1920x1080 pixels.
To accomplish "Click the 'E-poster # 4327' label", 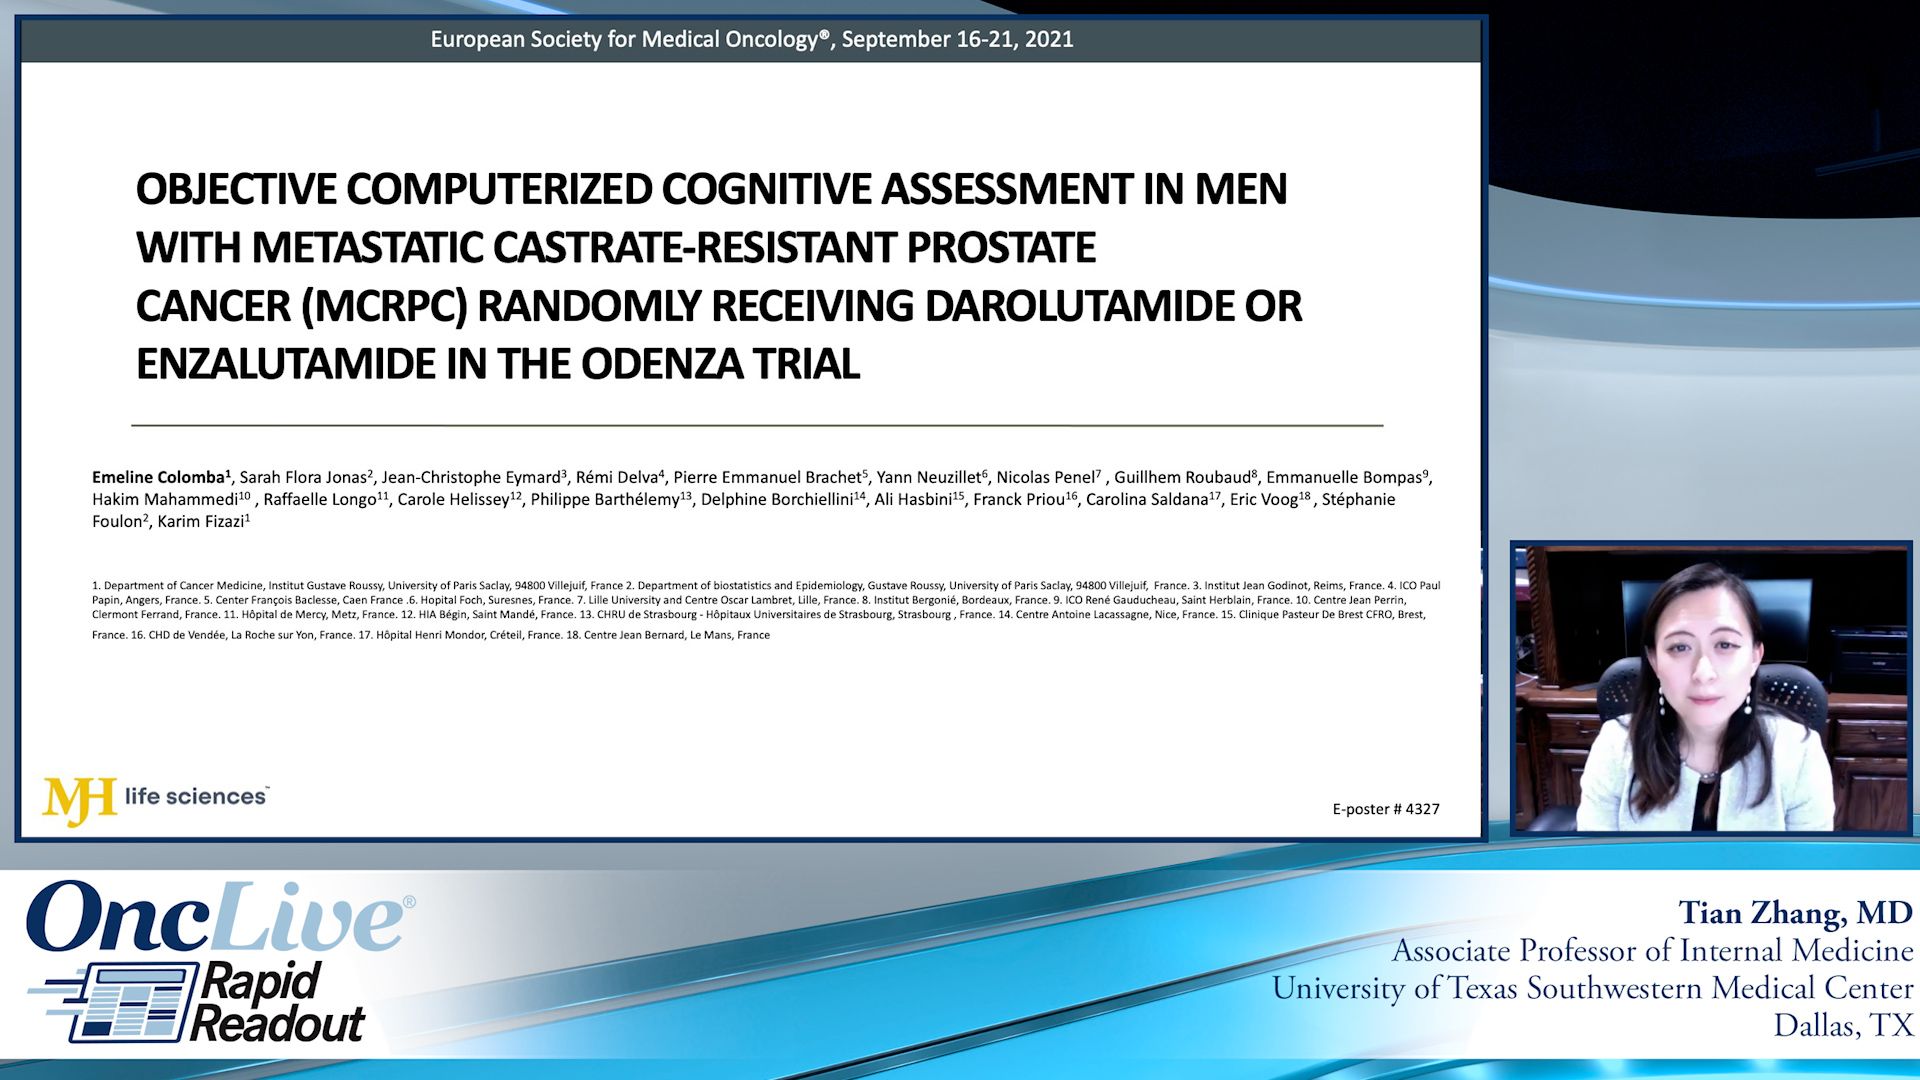I will (x=1386, y=809).
